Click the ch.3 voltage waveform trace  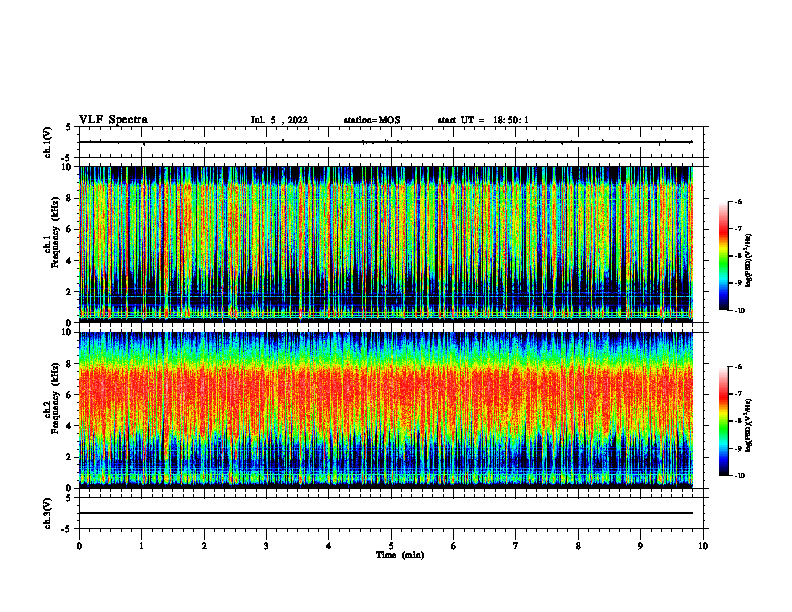click(386, 513)
